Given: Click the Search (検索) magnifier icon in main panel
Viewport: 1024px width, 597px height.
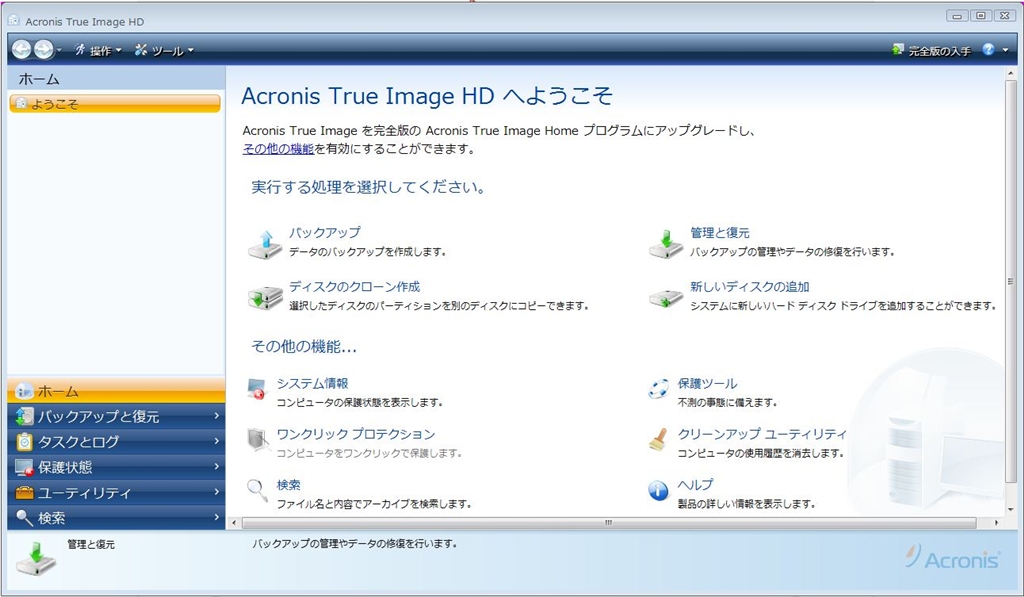Looking at the screenshot, I should tap(257, 491).
